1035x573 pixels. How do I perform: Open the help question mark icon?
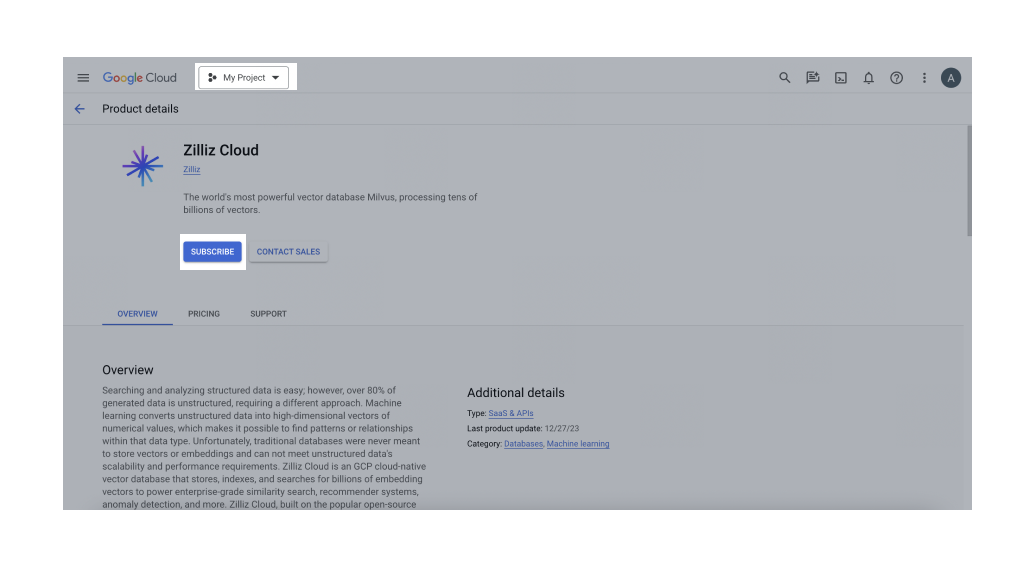tap(897, 78)
